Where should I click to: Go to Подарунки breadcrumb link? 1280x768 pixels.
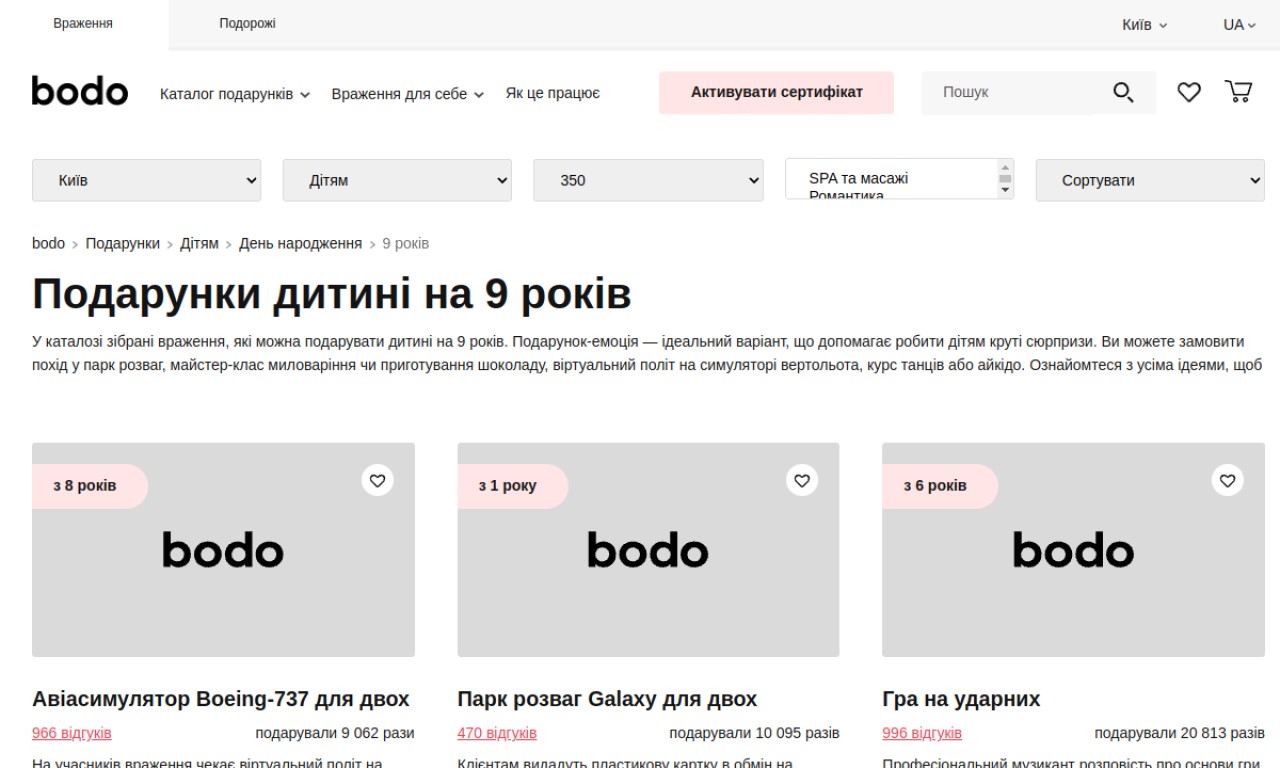point(122,243)
